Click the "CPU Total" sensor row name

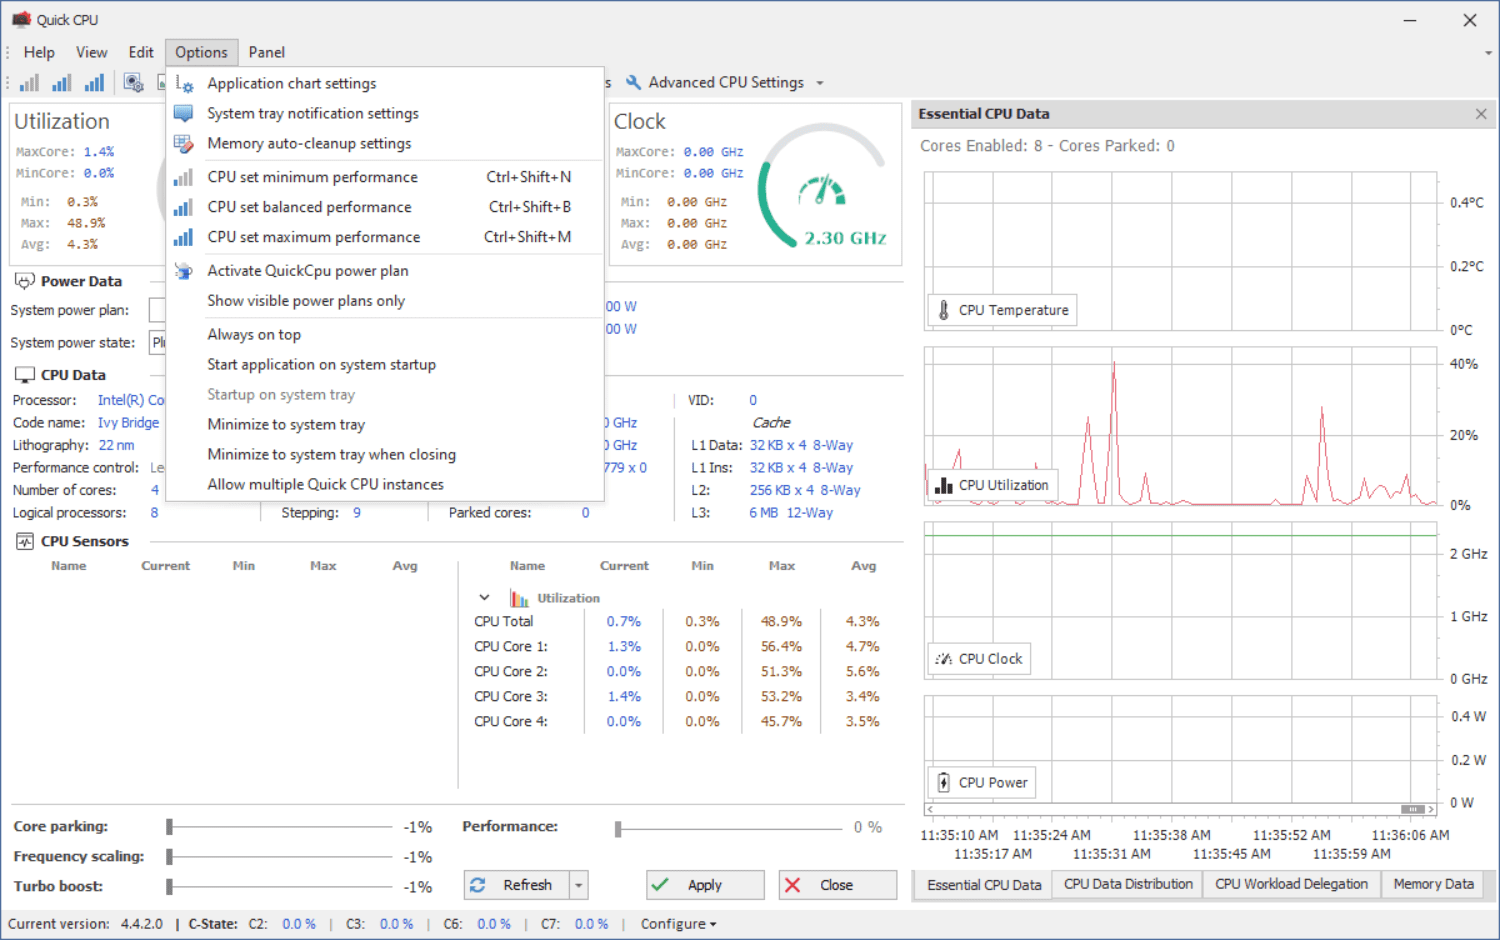504,622
